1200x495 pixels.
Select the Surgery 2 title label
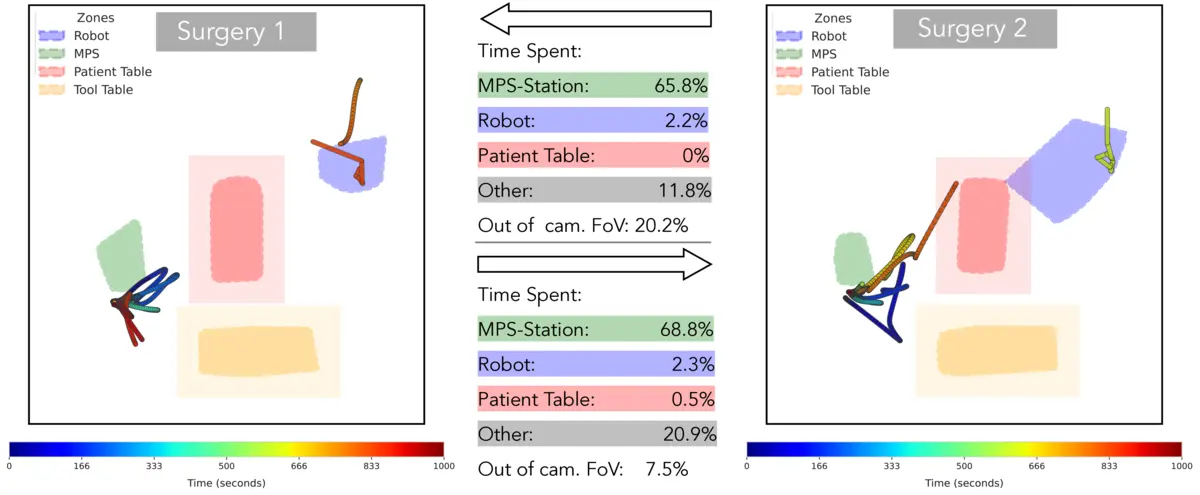tap(972, 30)
